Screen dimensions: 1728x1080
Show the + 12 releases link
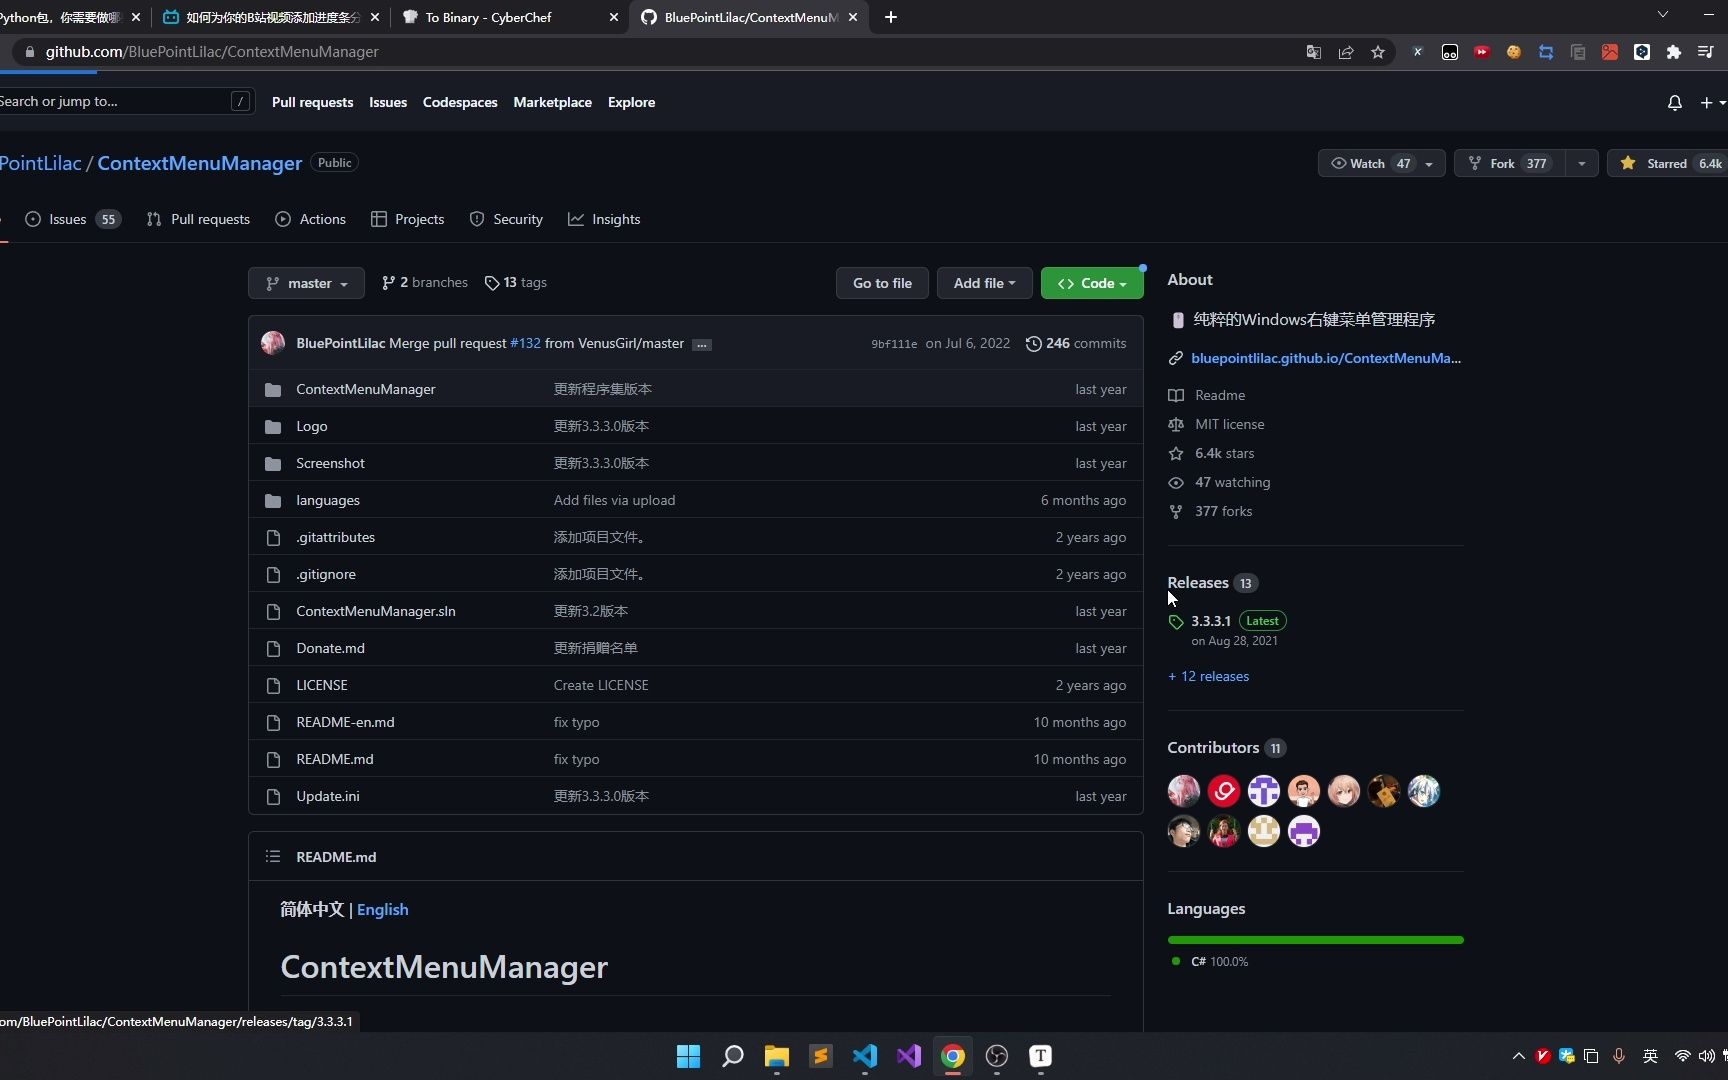coord(1208,676)
